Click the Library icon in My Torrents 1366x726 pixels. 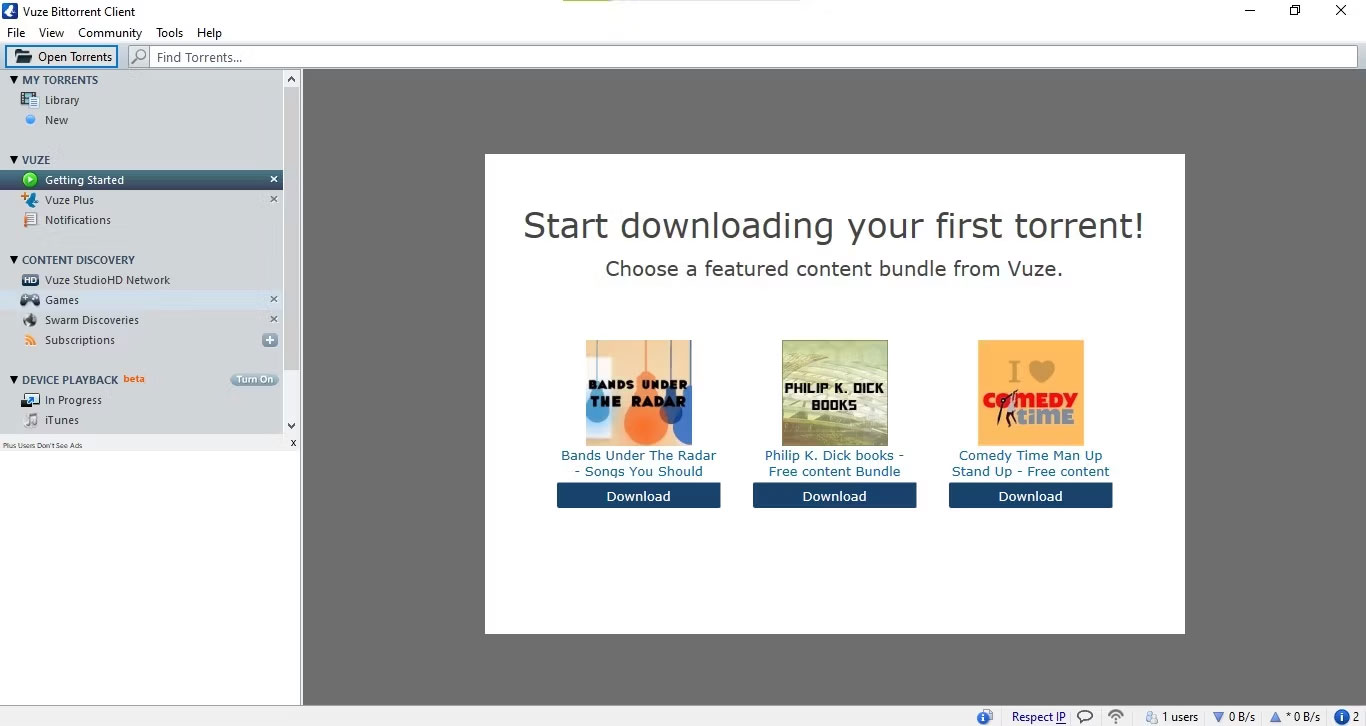coord(30,100)
